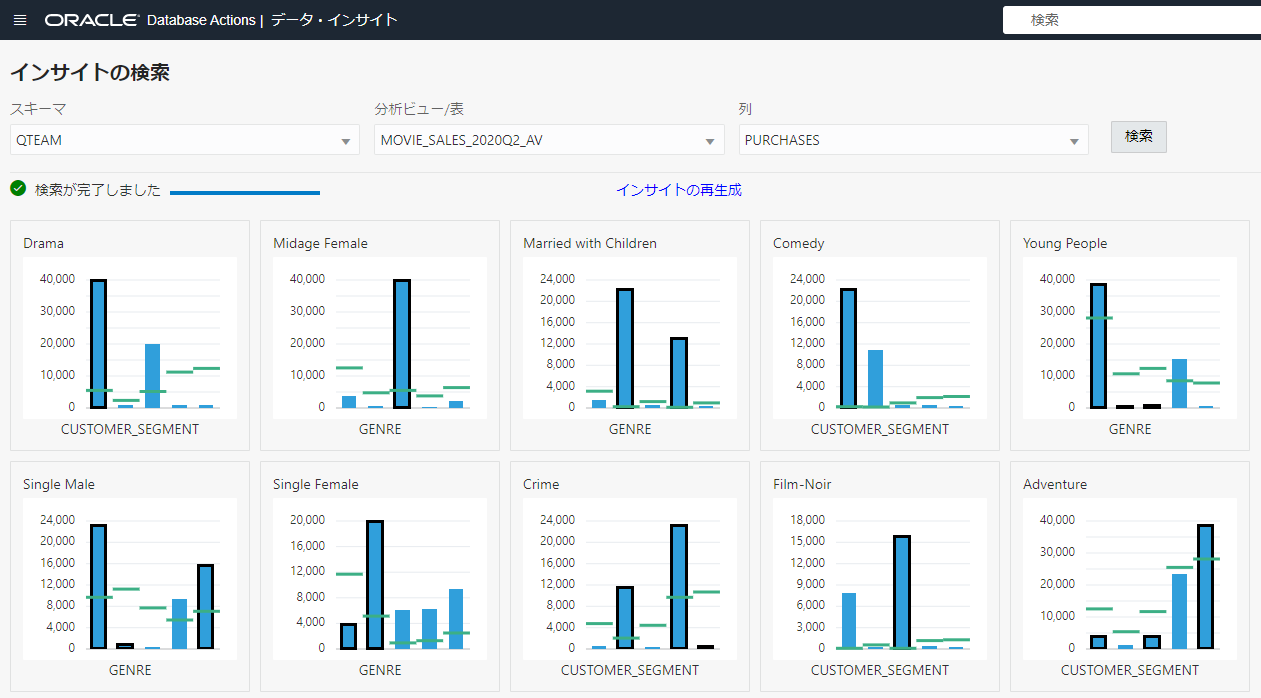
Task: Click the Oracle logo in header
Action: pyautogui.click(x=92, y=20)
